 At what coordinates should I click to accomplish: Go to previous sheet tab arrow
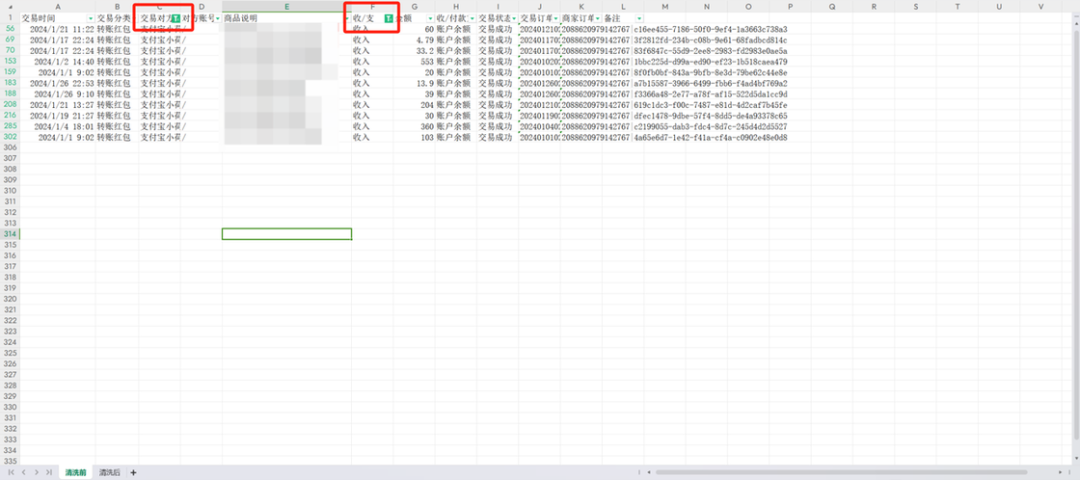coord(24,472)
